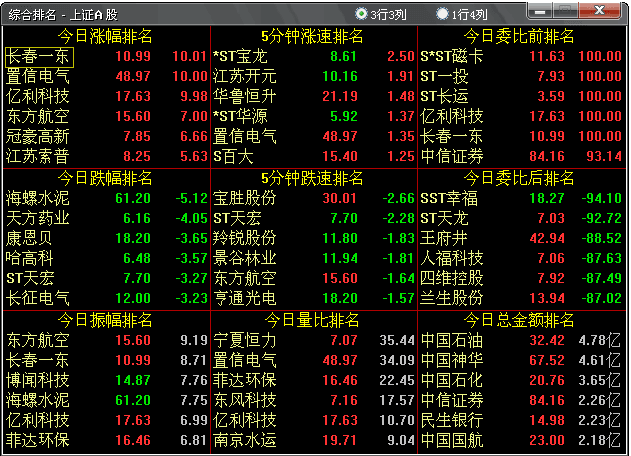Select 王府井 stock row
Image resolution: width=631 pixels, height=456 pixels.
pyautogui.click(x=522, y=238)
